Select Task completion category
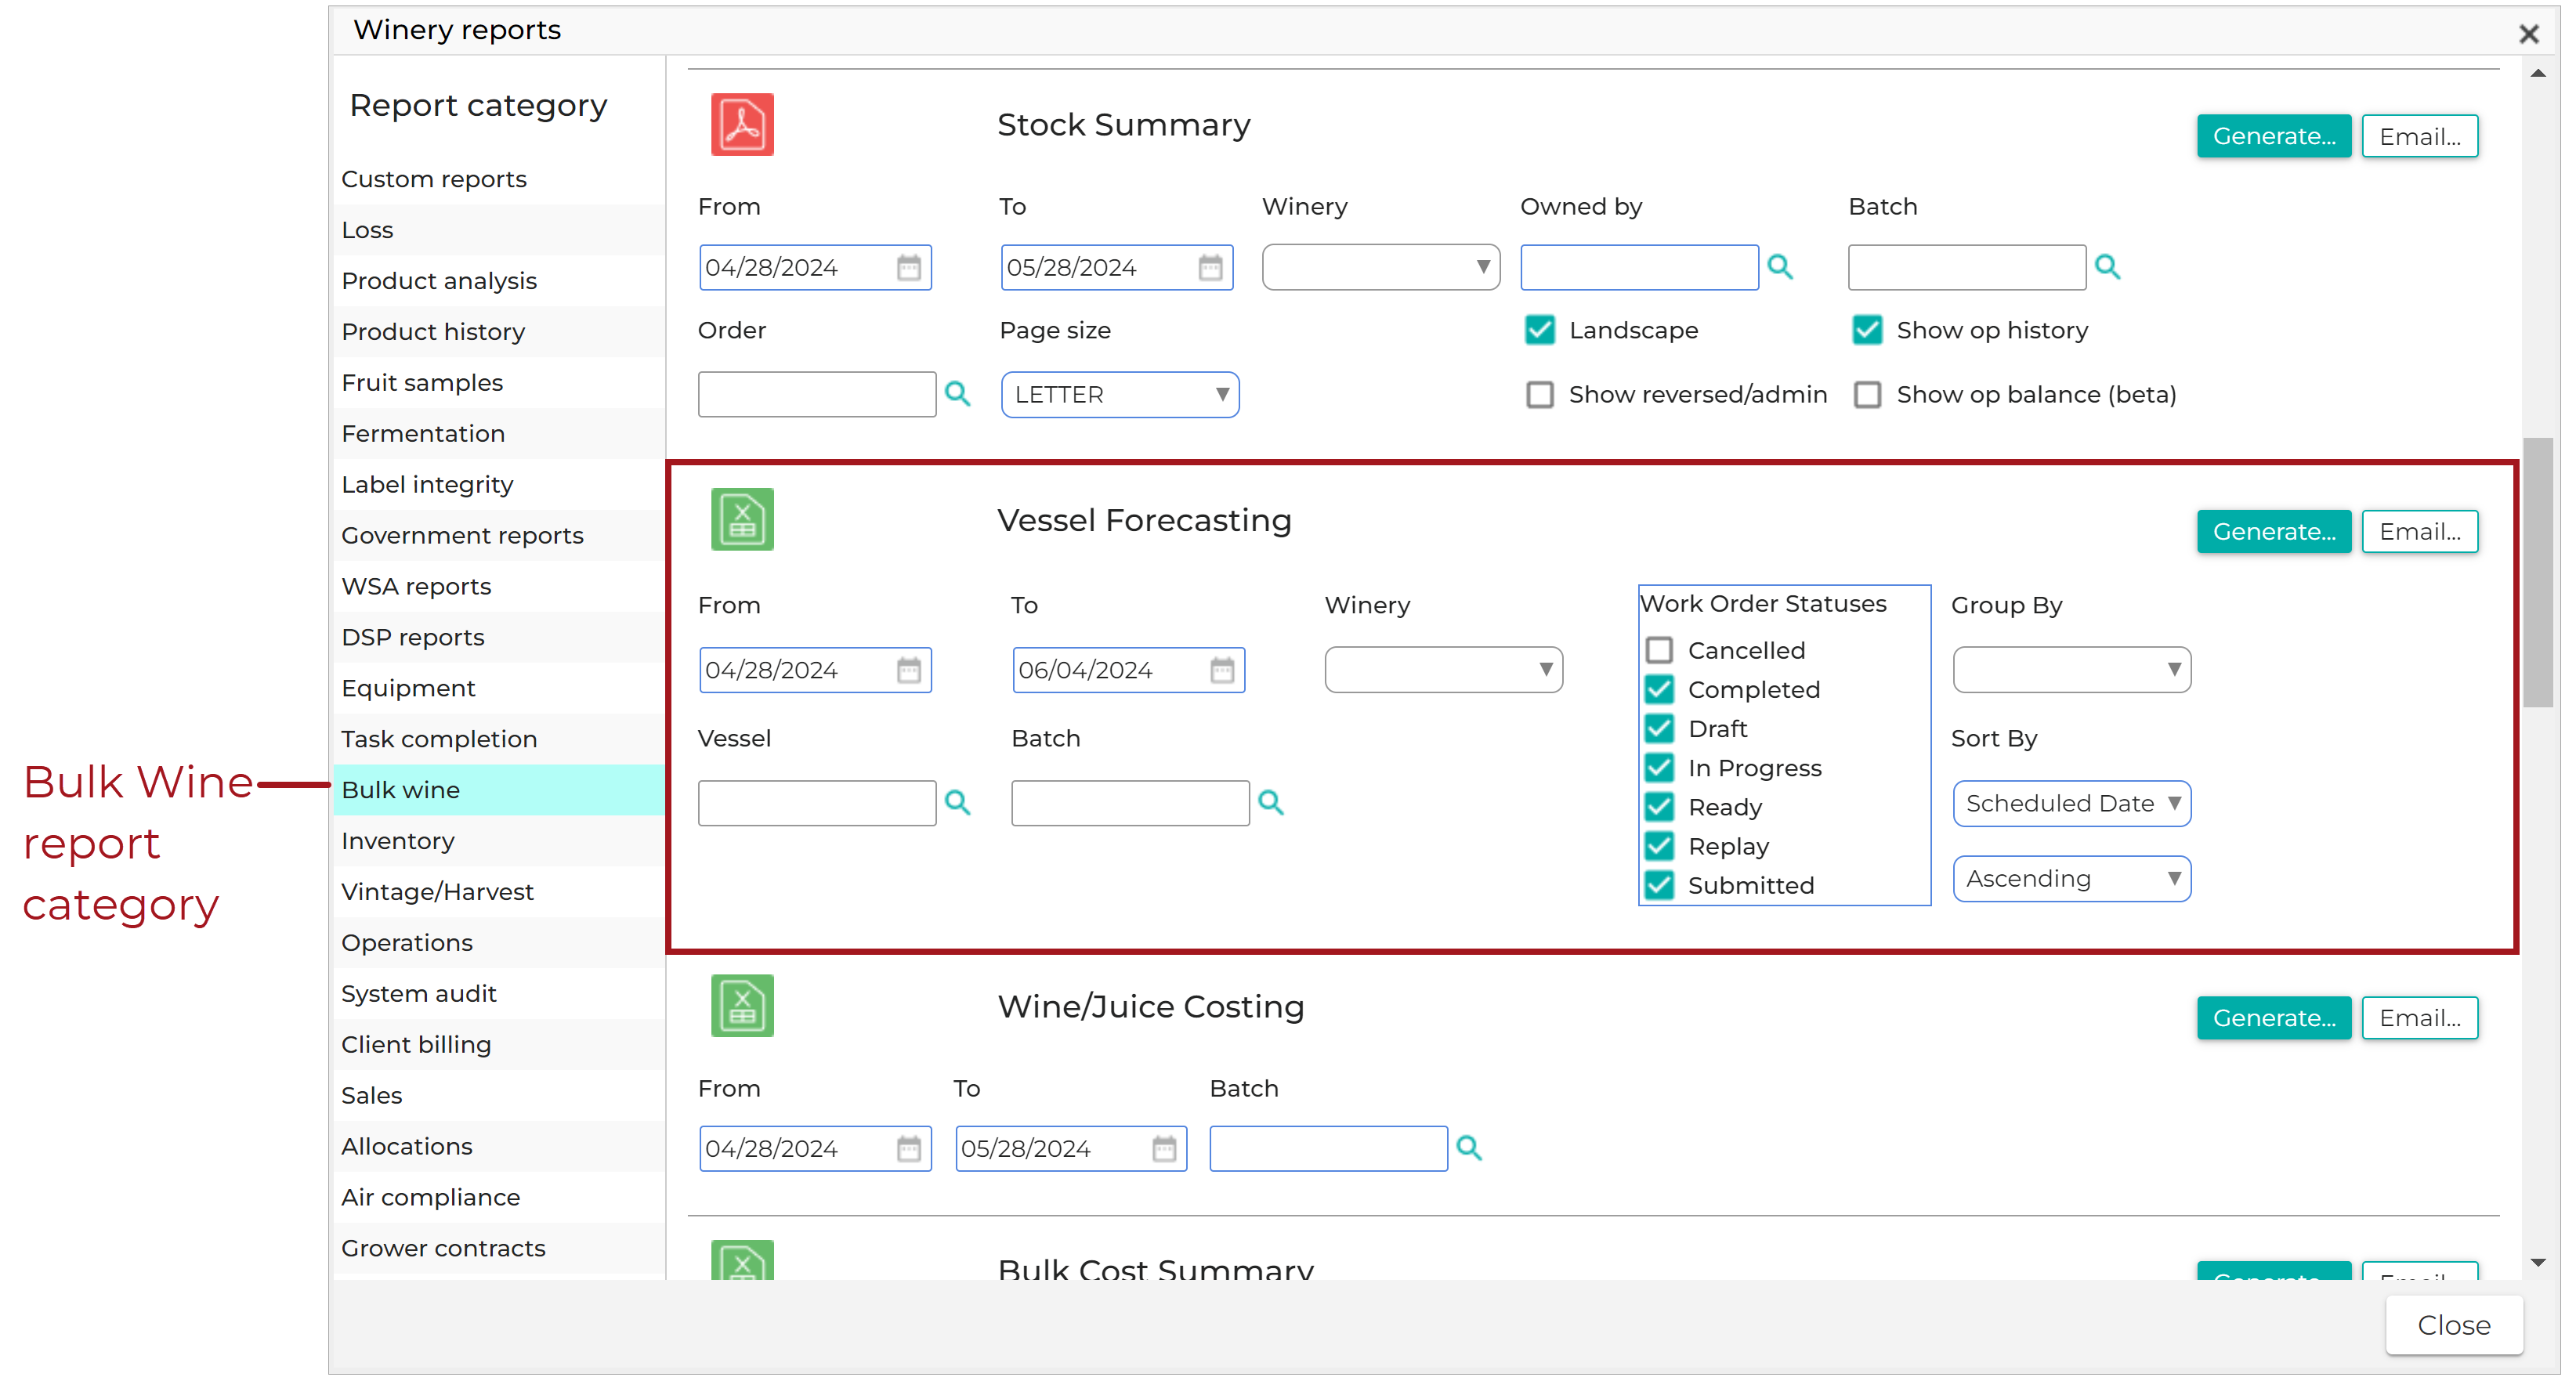The image size is (2576, 1388). [499, 739]
